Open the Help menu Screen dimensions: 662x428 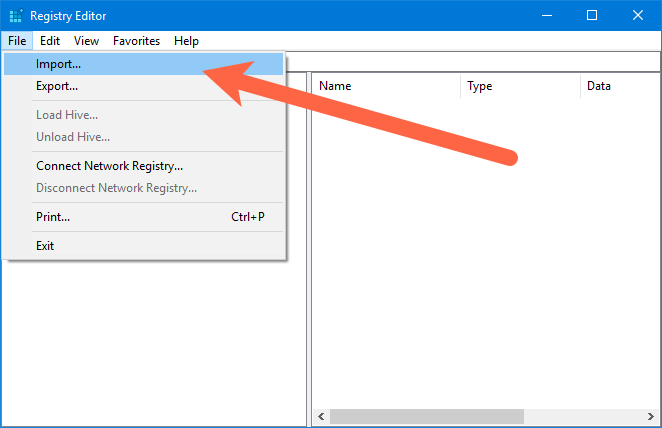(x=186, y=41)
